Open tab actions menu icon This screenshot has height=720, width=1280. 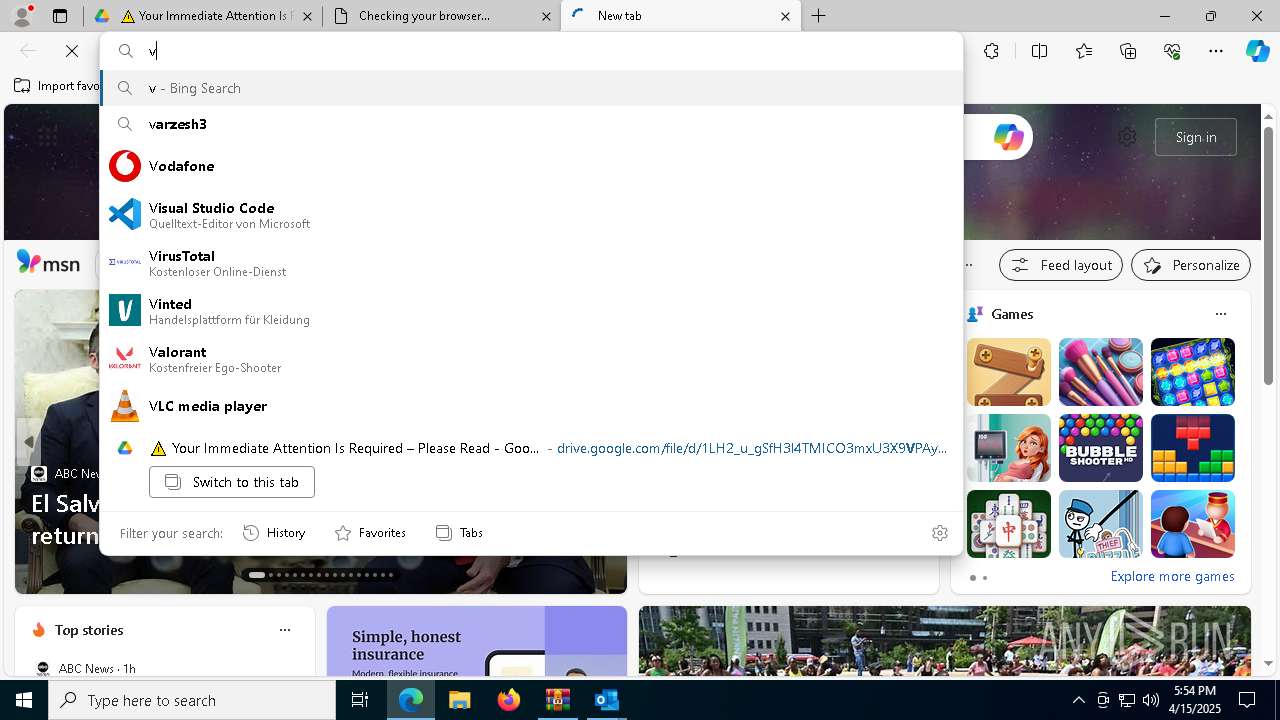(x=60, y=16)
